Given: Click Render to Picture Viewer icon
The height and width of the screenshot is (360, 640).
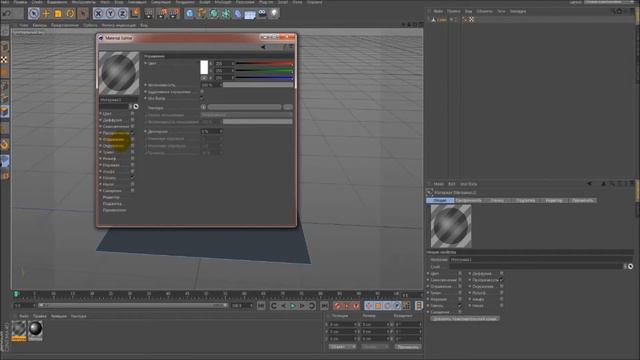Looking at the screenshot, I should (162, 13).
